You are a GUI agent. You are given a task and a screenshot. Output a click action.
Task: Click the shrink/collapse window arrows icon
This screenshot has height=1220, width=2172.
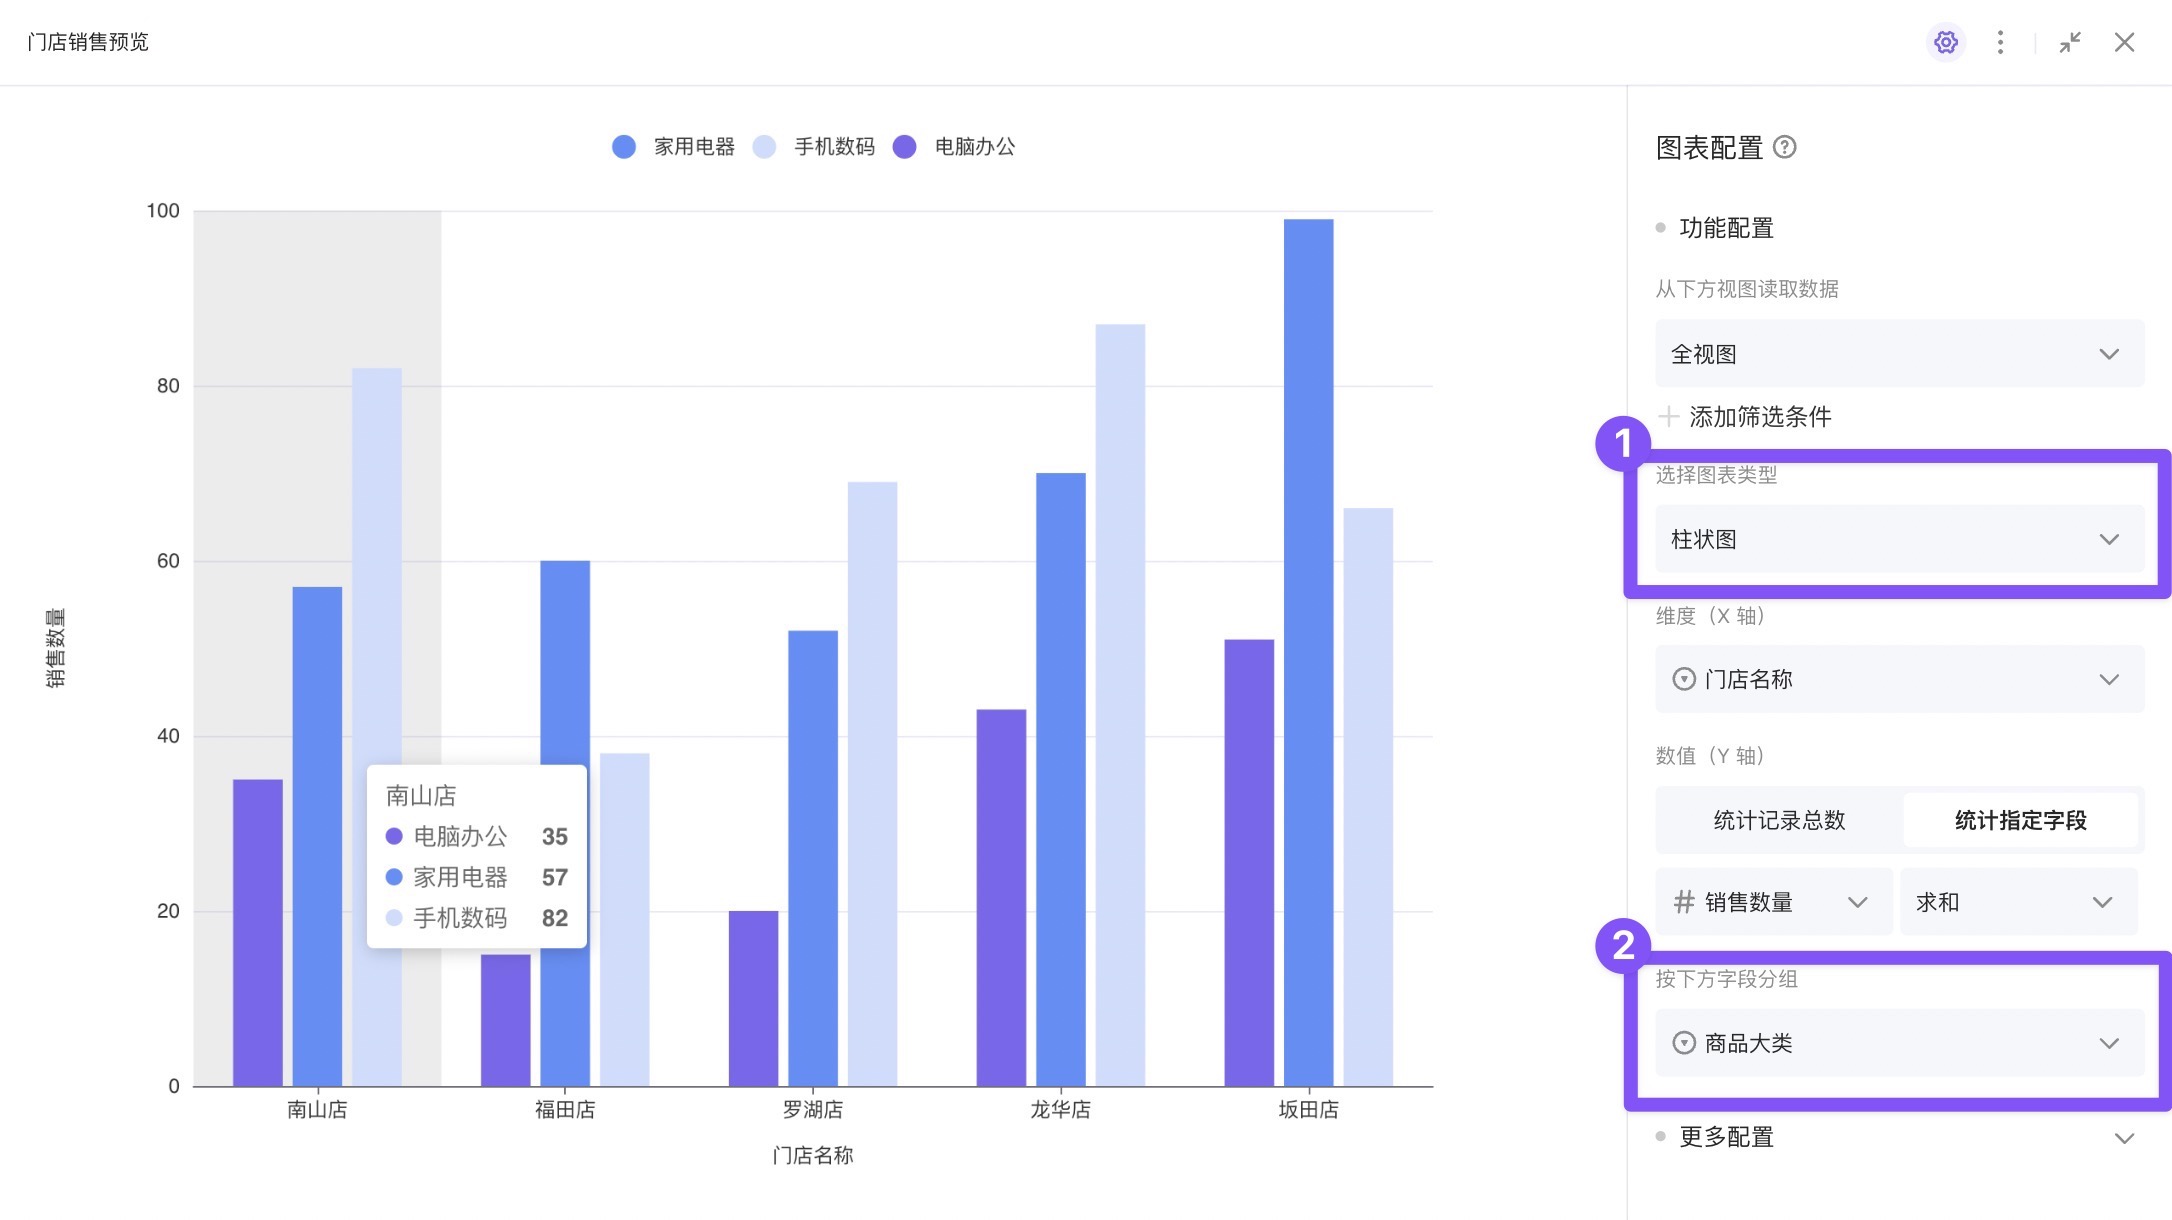click(2070, 42)
